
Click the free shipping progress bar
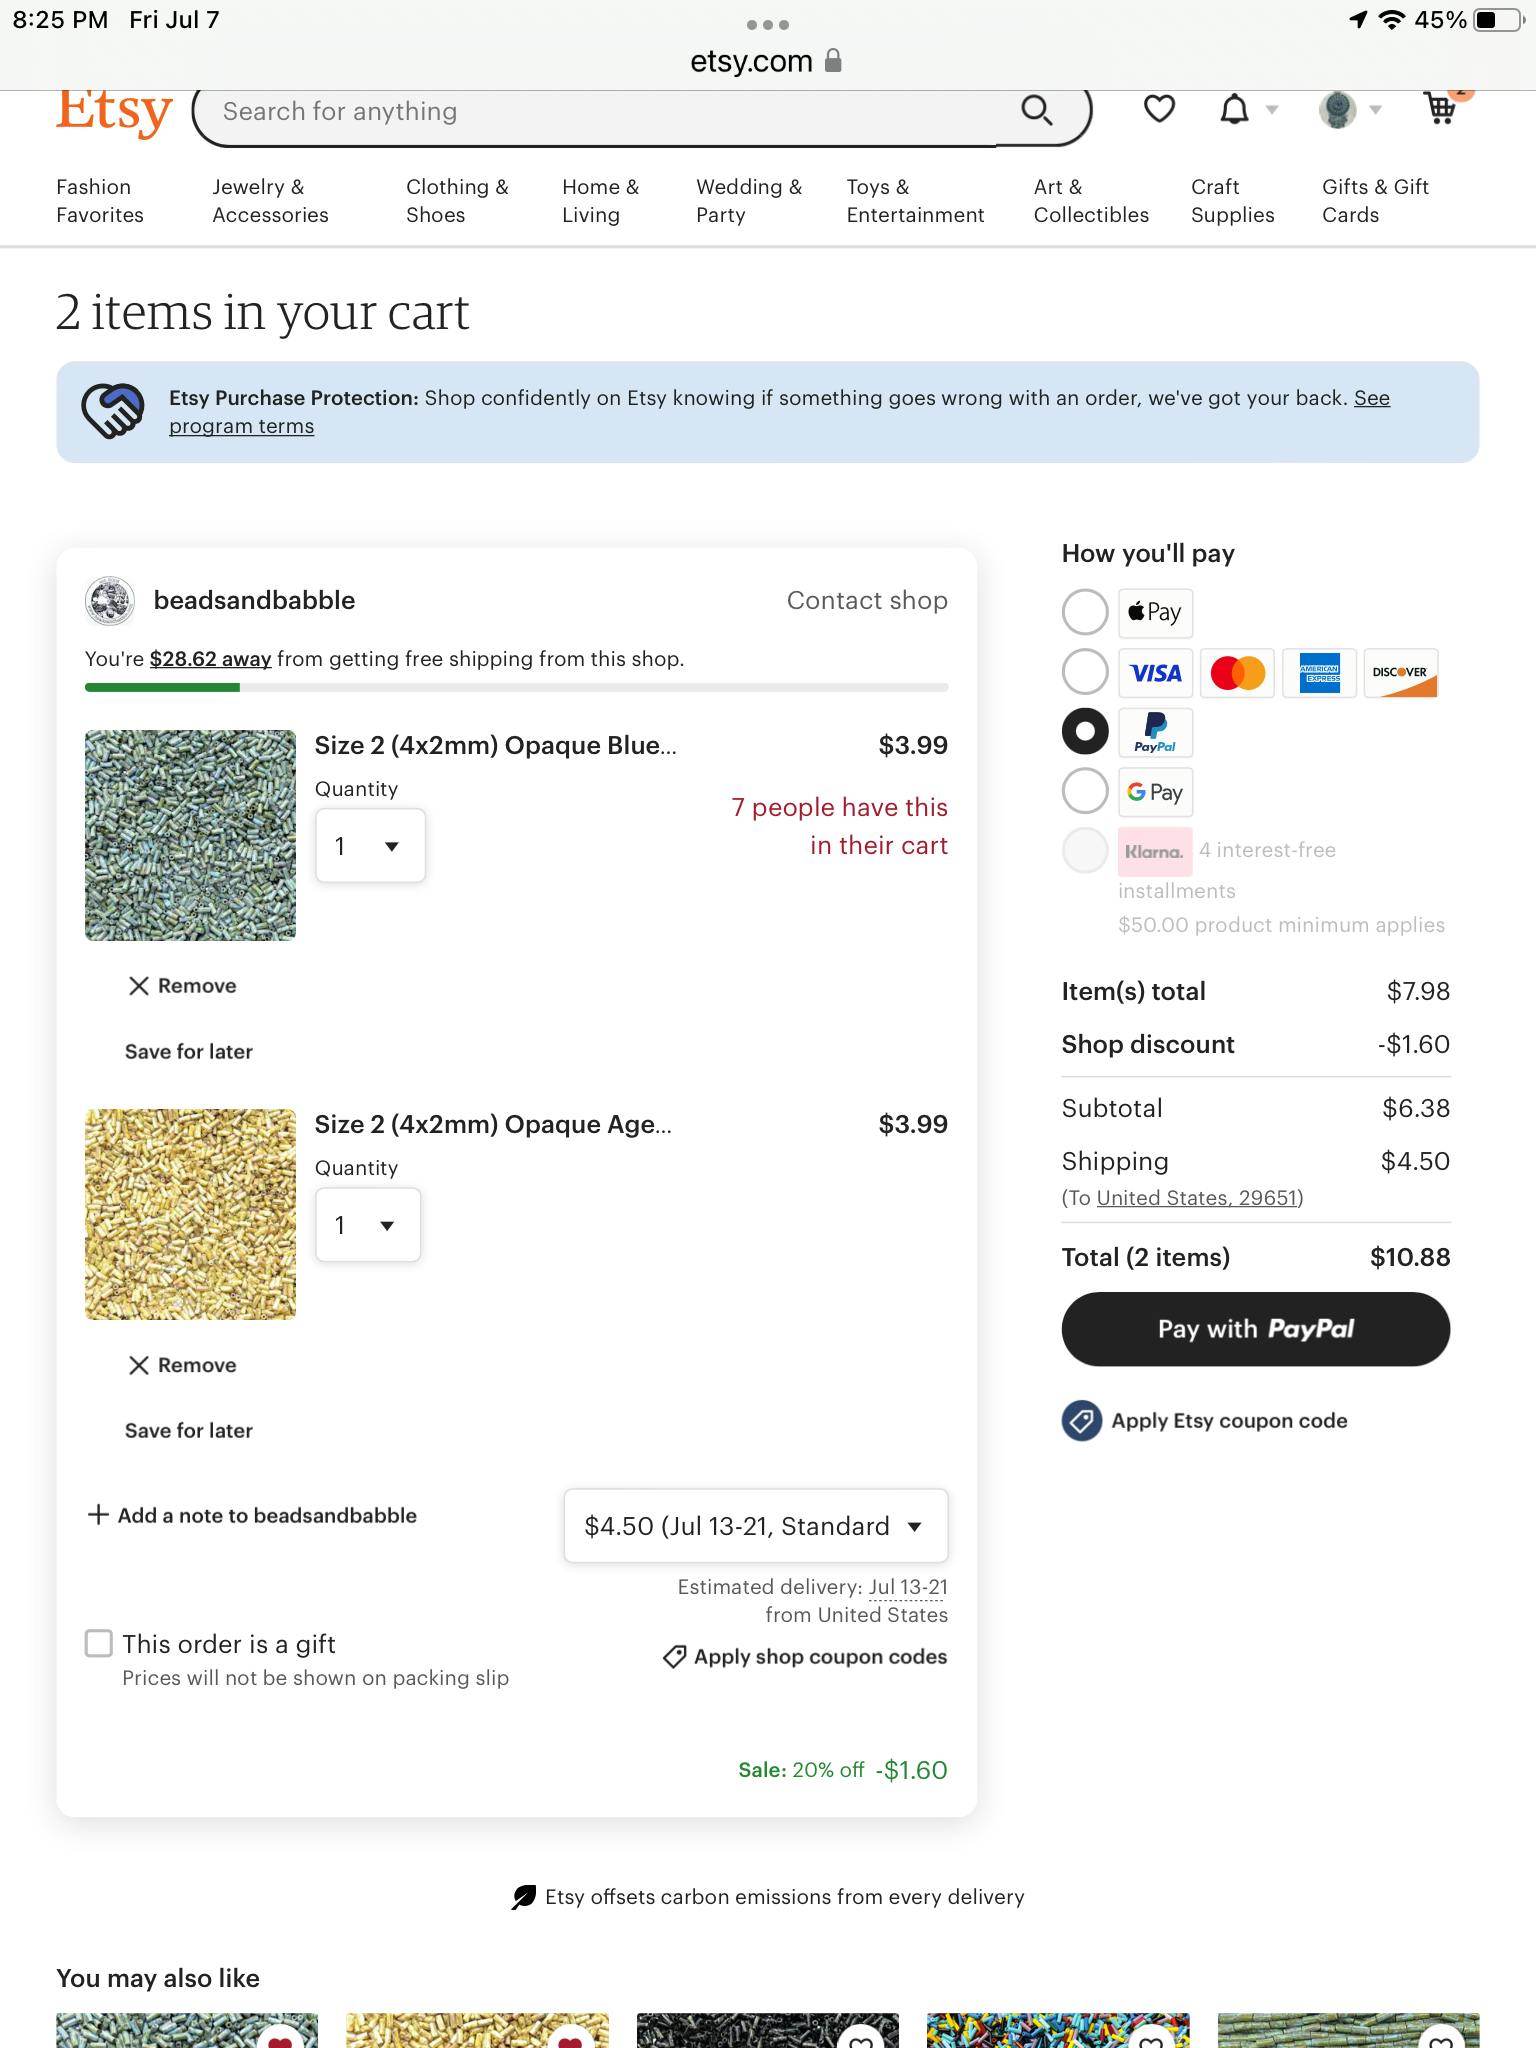tap(516, 688)
